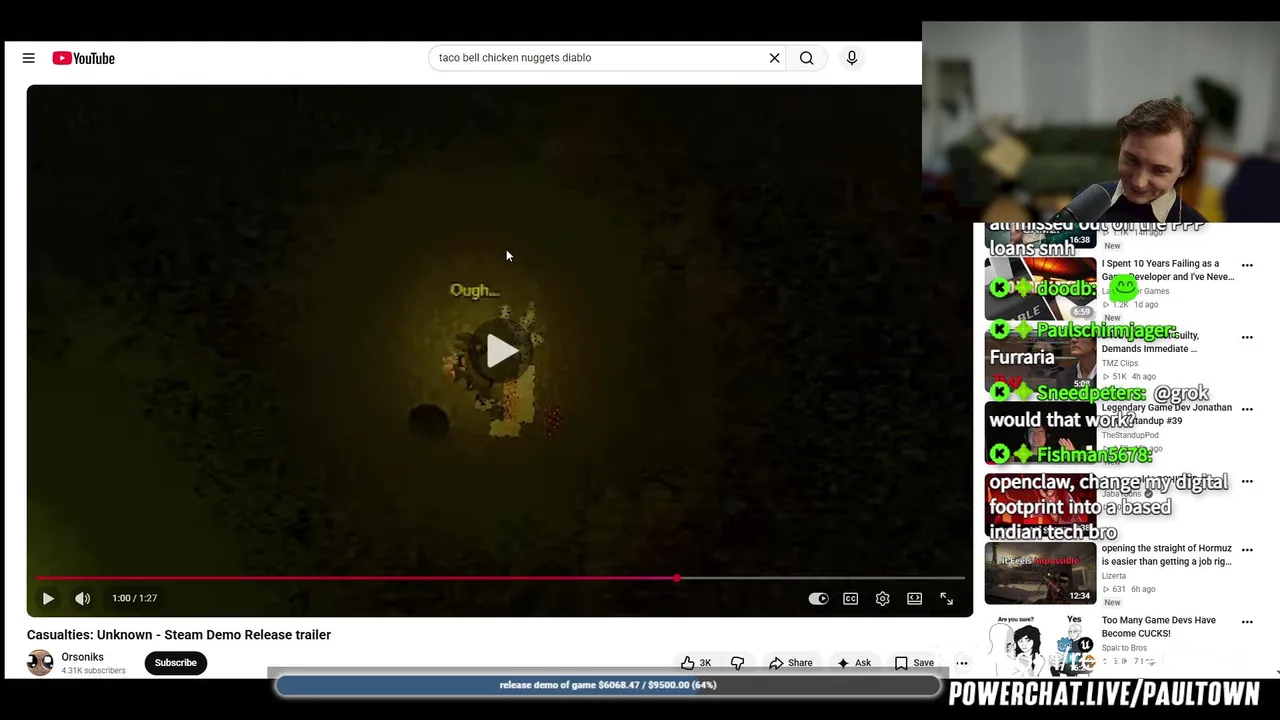Open options for 'I Spent 10 Years Failing' video
Viewport: 1280px width, 720px height.
[x=1247, y=266]
